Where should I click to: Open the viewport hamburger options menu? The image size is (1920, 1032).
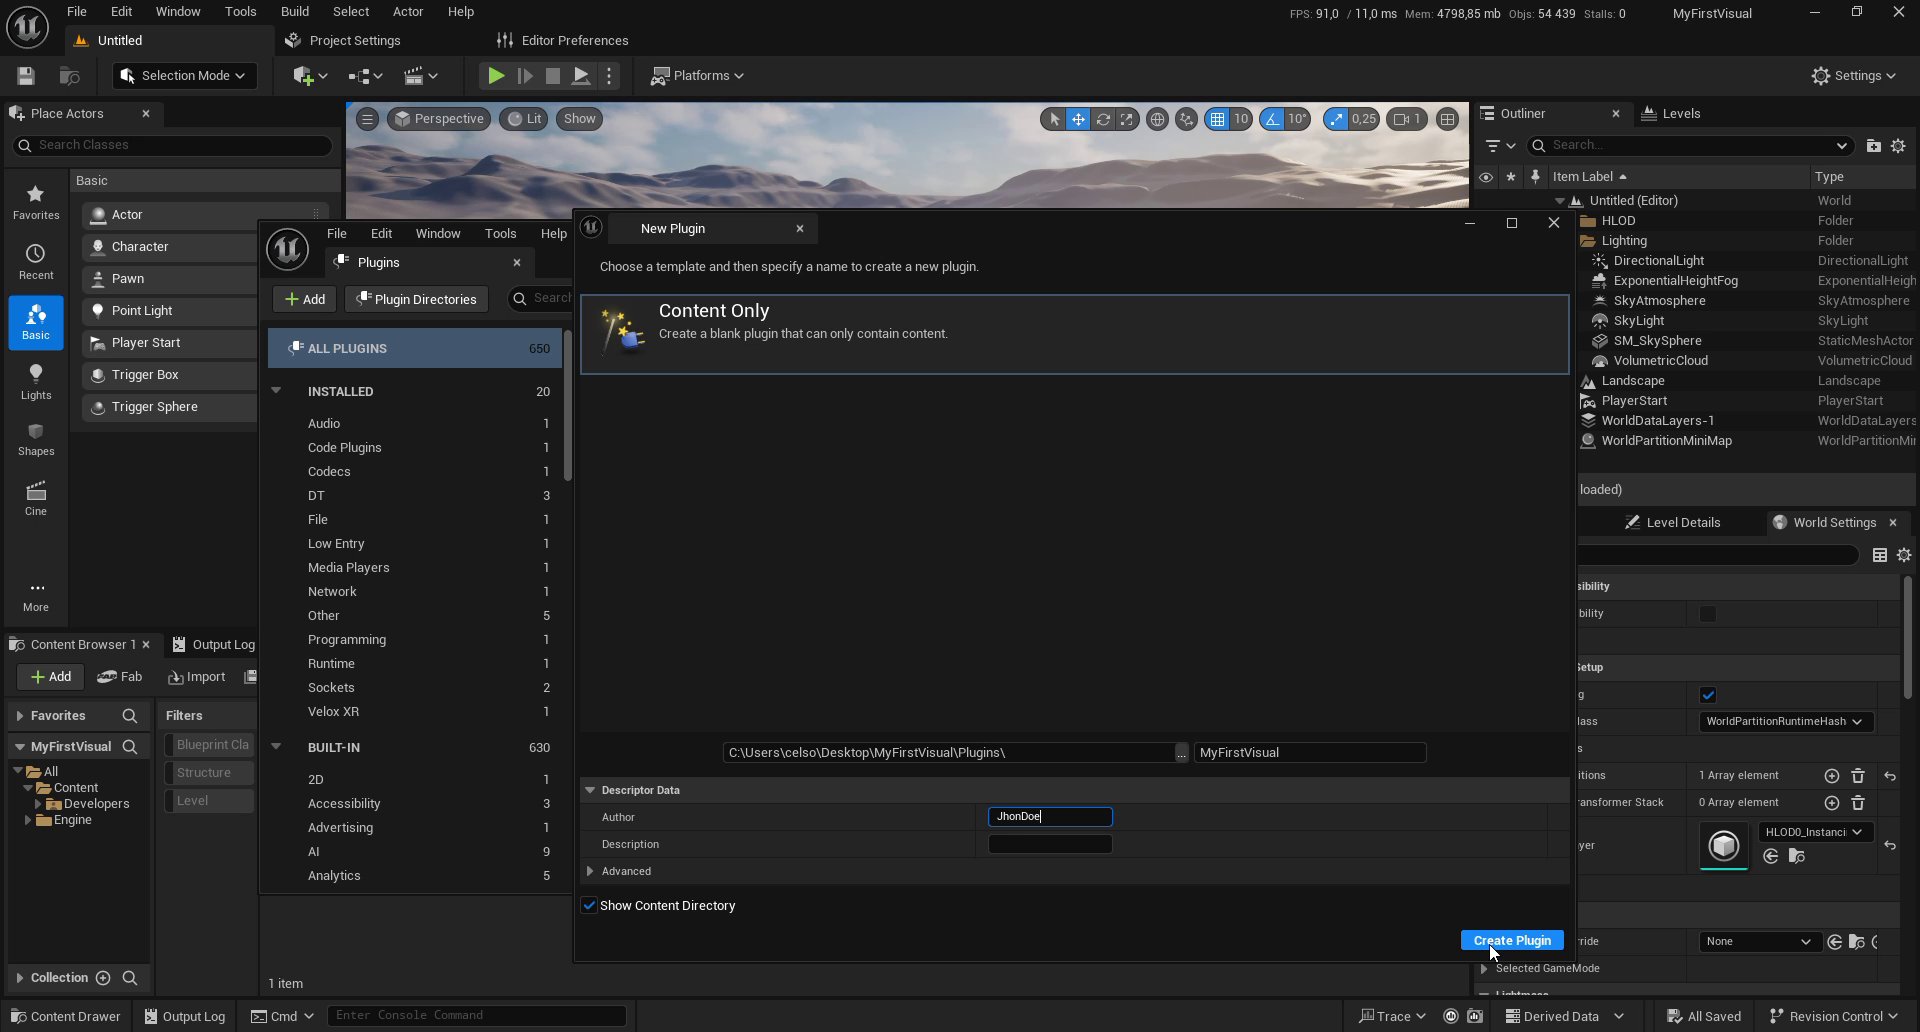coord(367,119)
